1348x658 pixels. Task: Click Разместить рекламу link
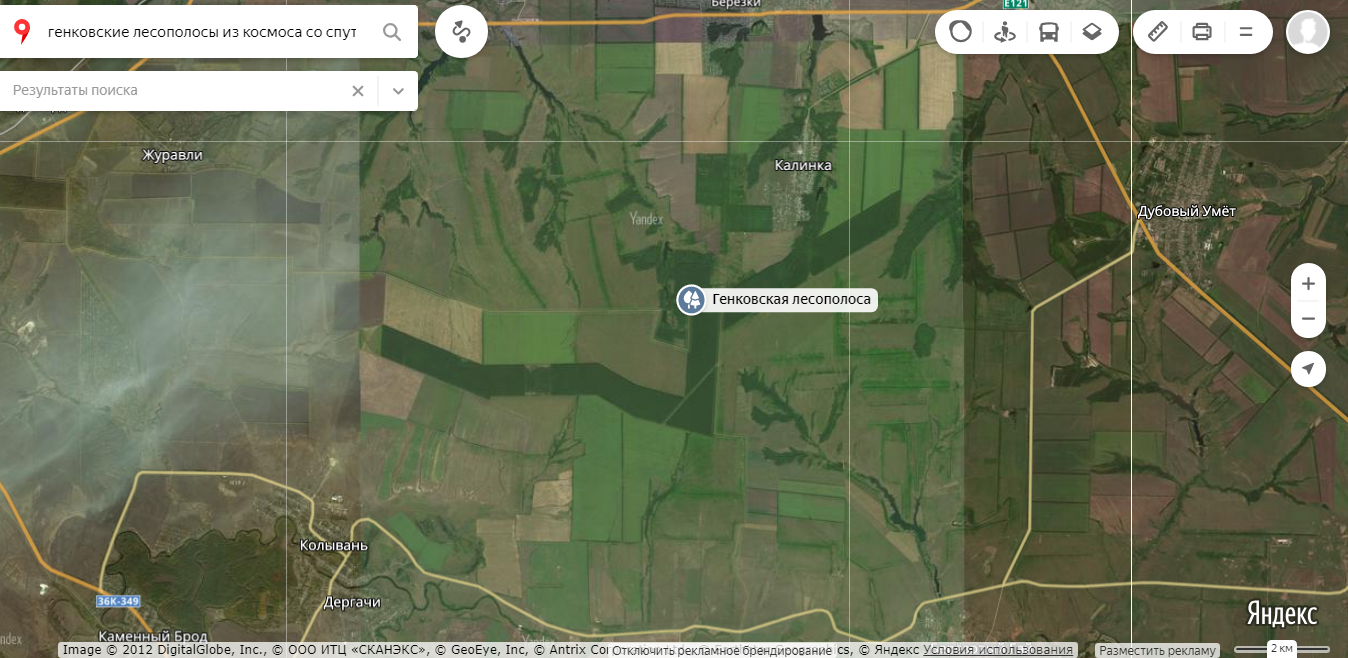(1158, 650)
